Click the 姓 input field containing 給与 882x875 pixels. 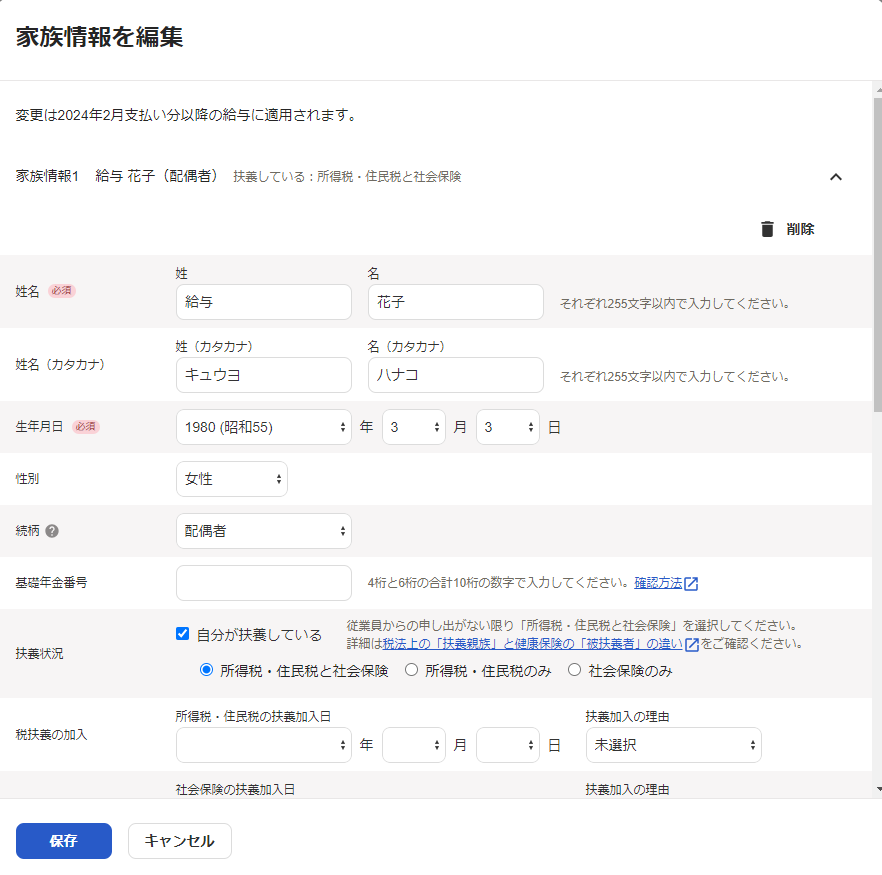(x=264, y=302)
